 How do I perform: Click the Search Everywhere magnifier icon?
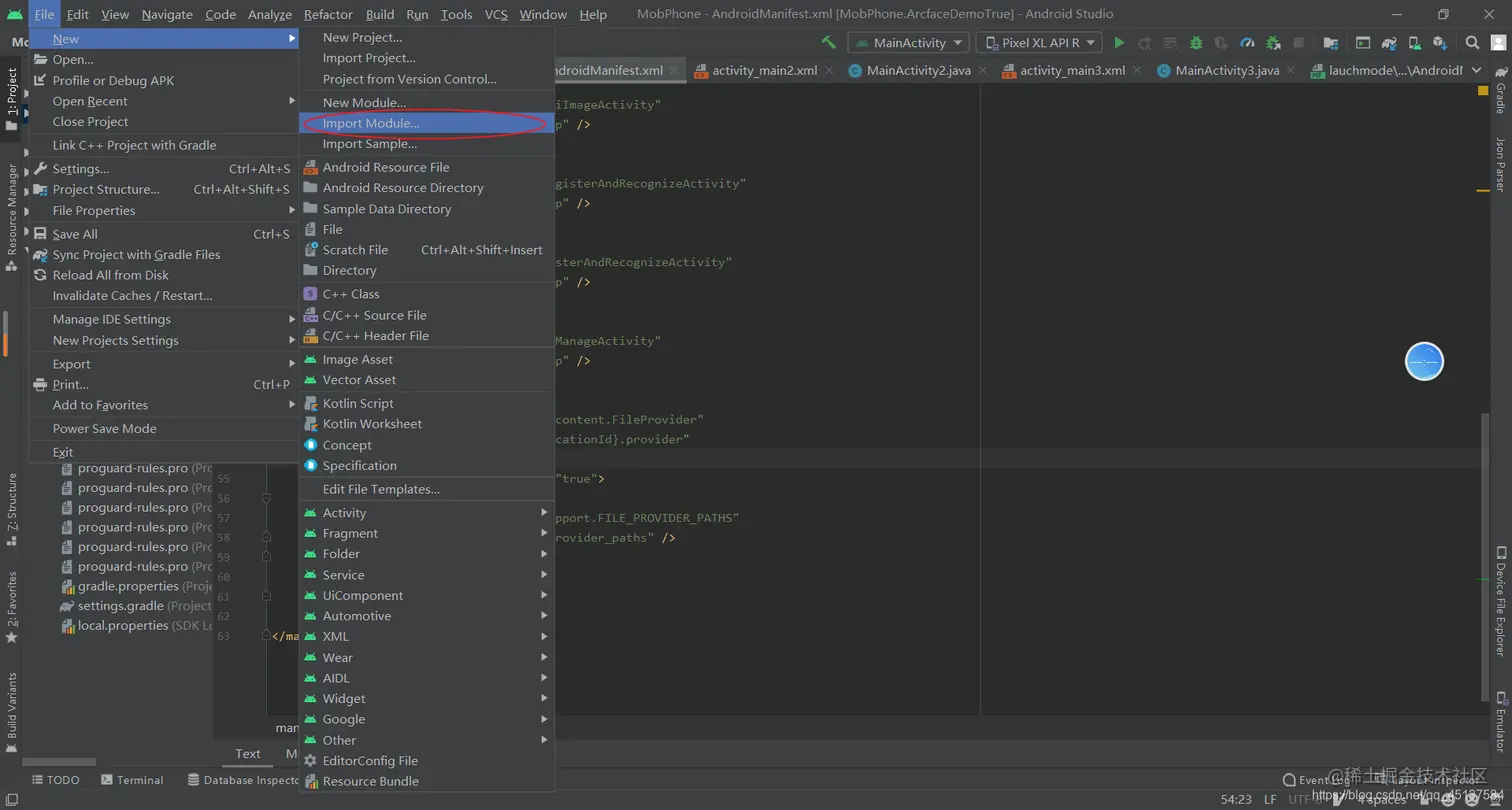click(x=1472, y=43)
